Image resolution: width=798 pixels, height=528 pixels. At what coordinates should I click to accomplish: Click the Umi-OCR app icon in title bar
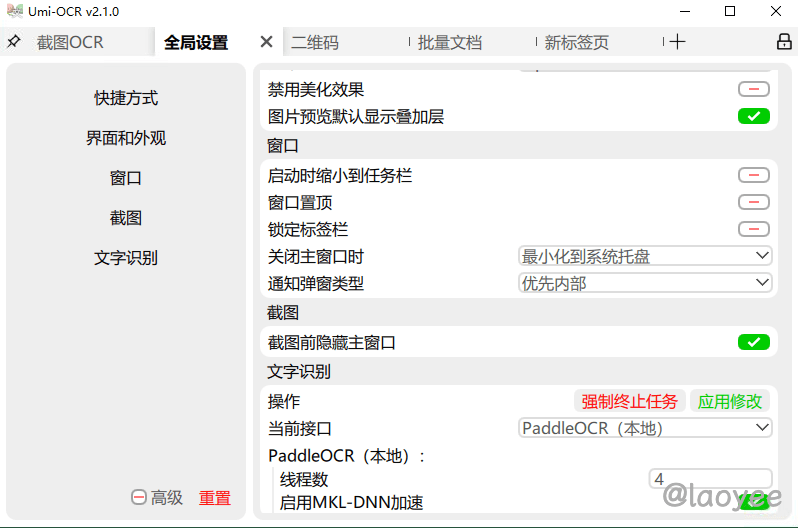(13, 11)
